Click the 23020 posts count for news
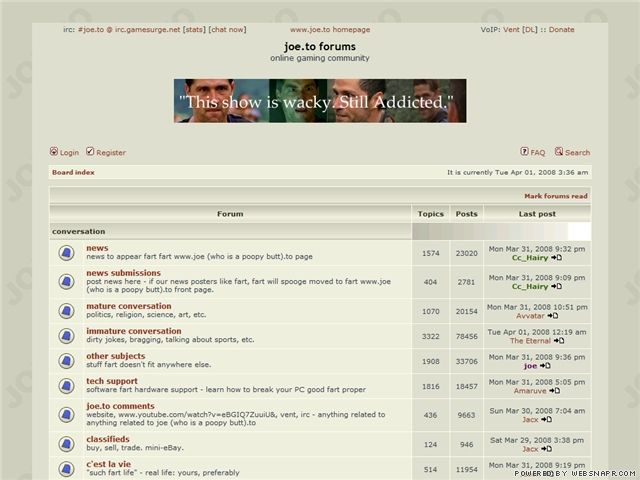 (467, 253)
